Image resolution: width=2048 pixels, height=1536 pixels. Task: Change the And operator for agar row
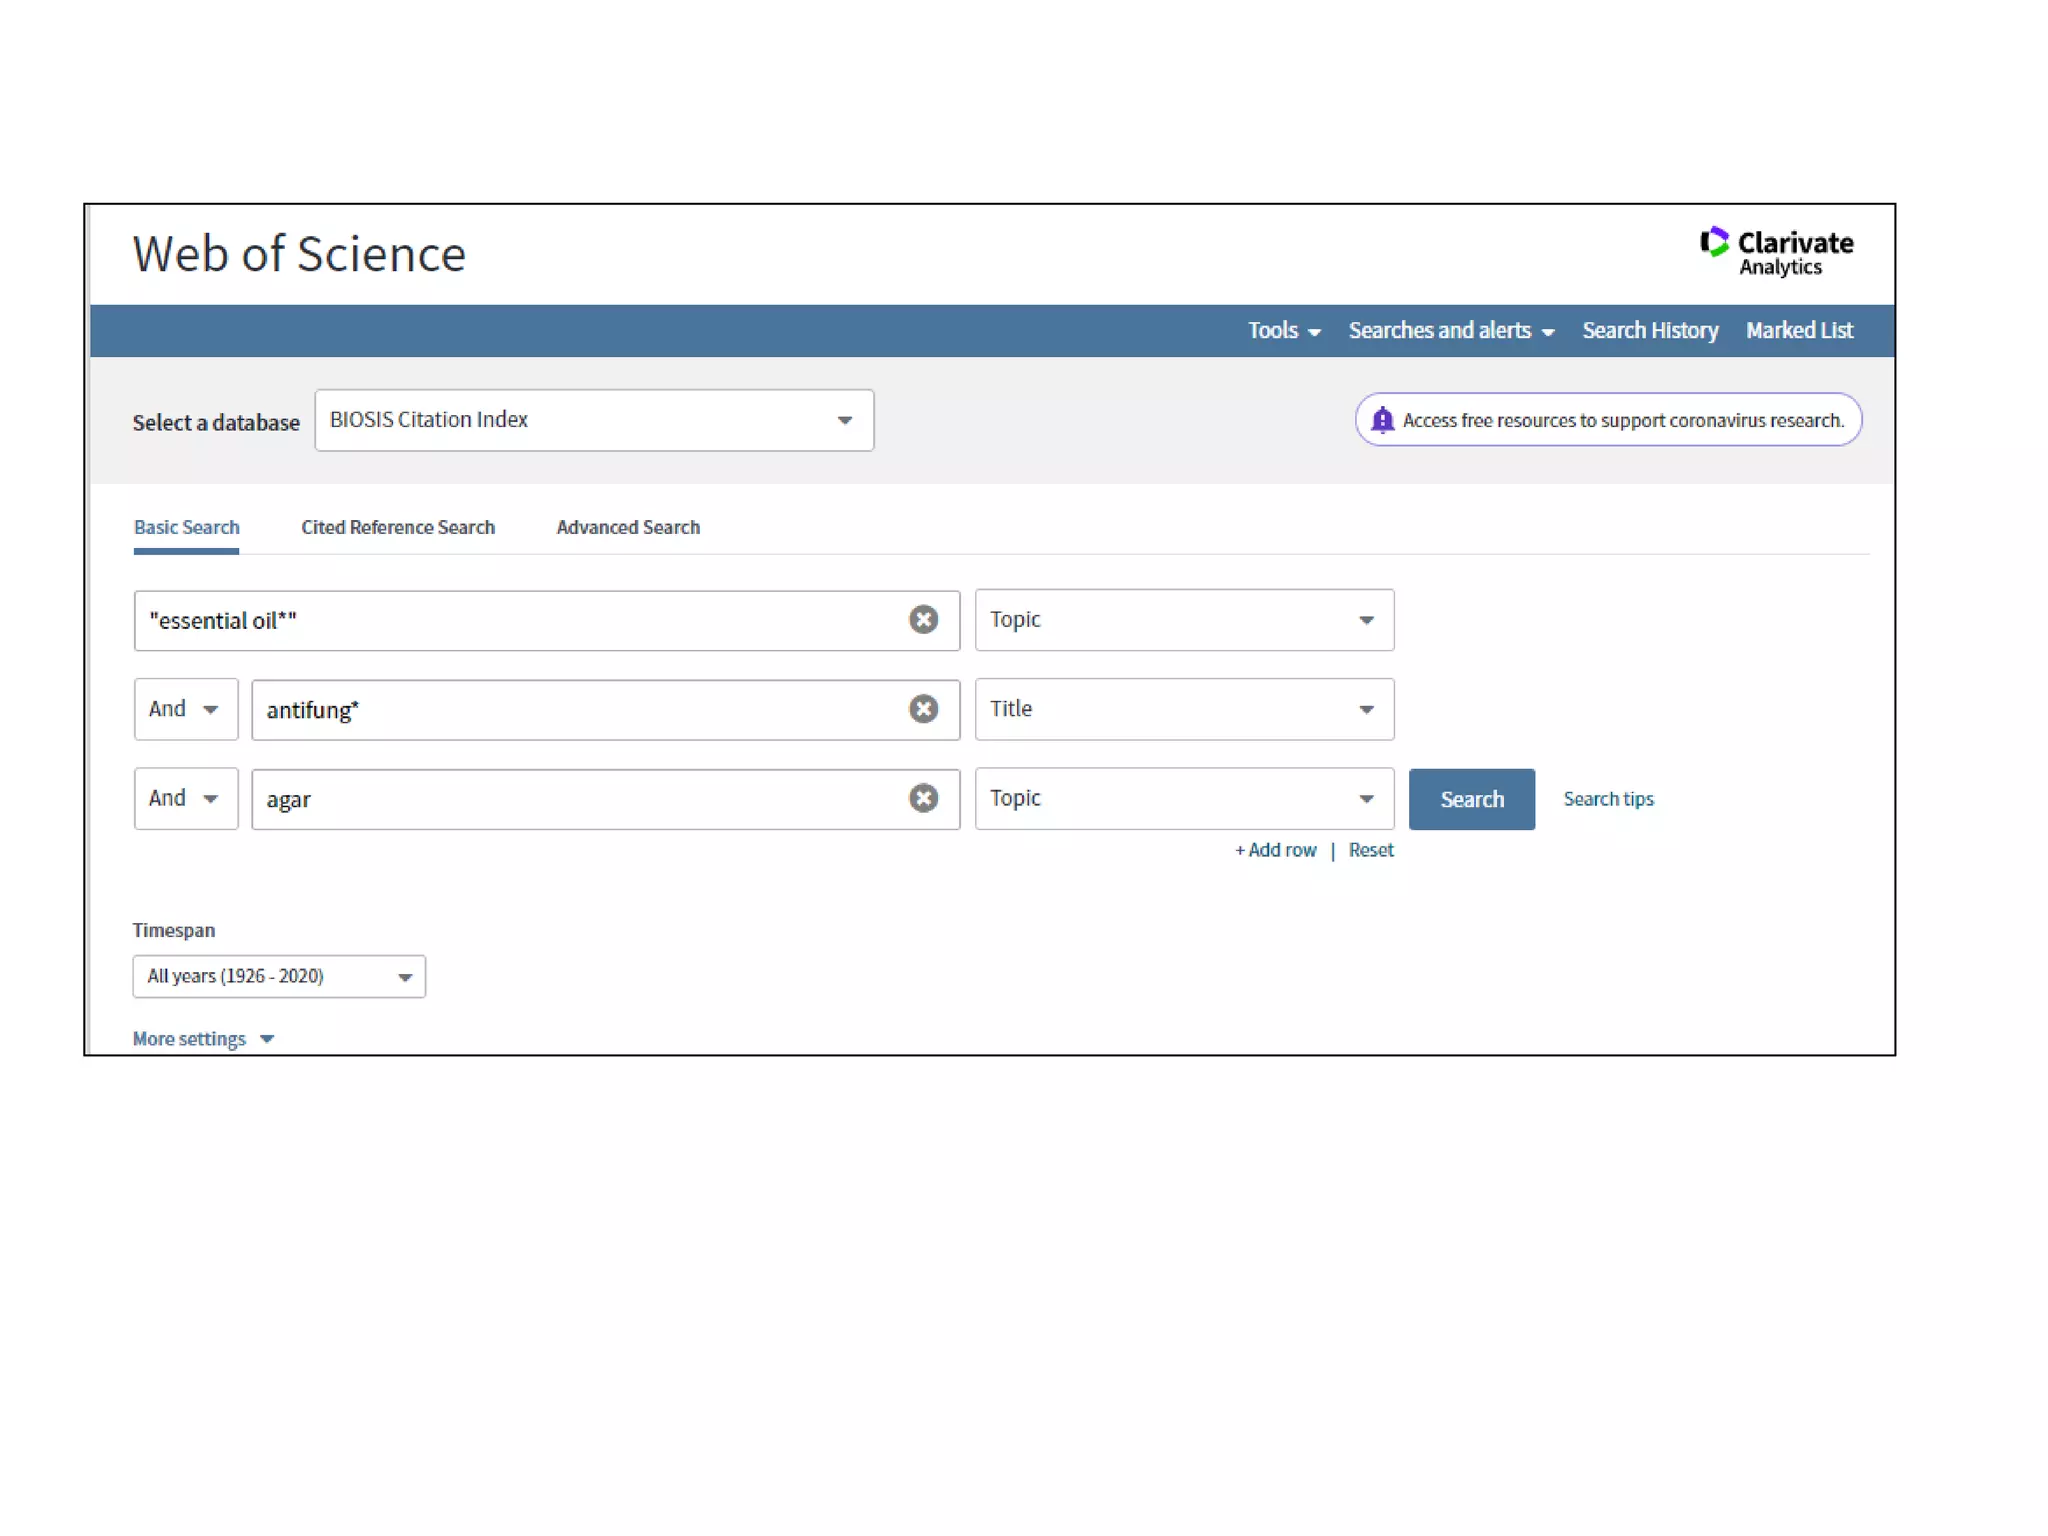pos(186,798)
